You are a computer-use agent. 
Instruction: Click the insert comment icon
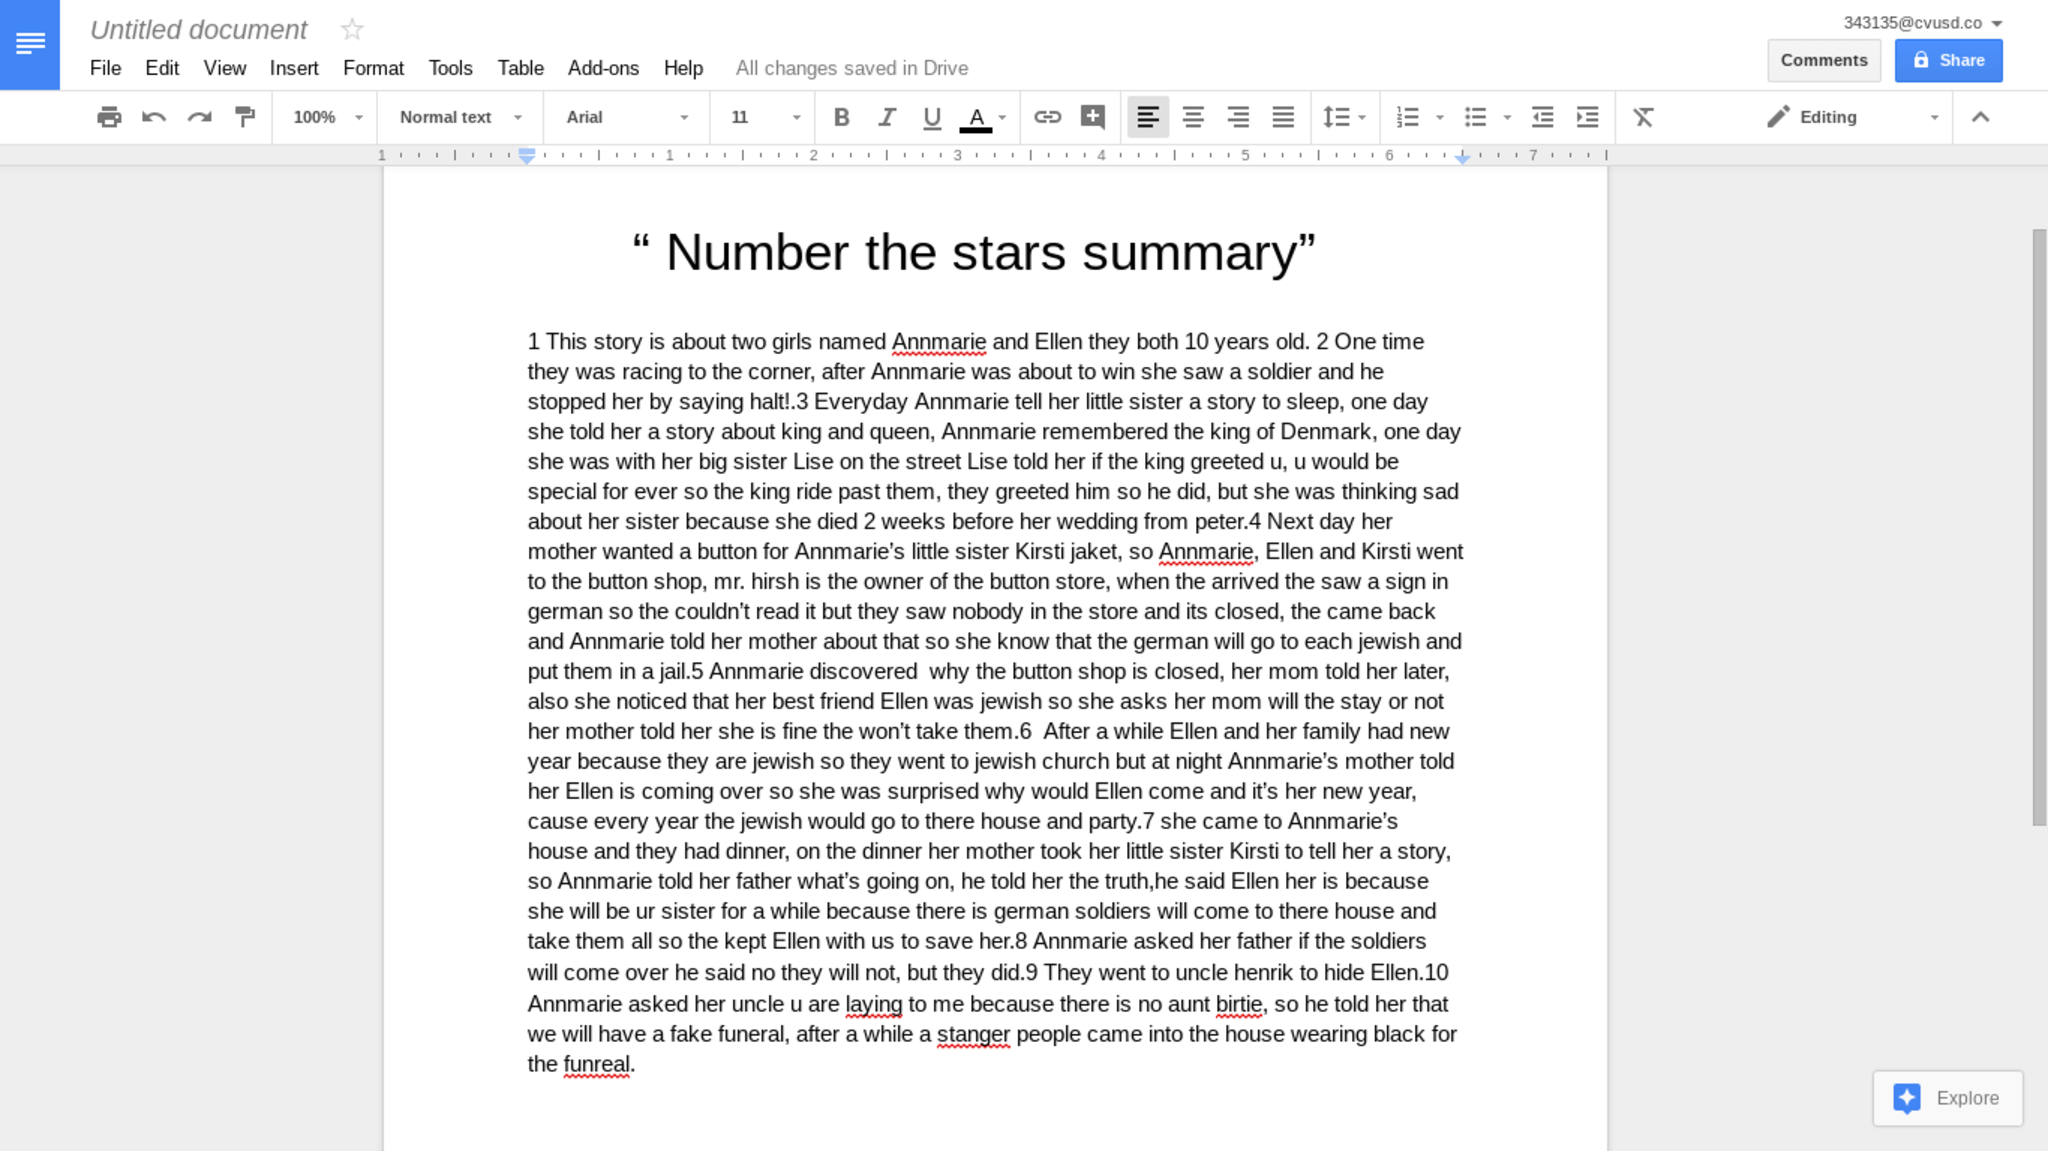[1093, 117]
